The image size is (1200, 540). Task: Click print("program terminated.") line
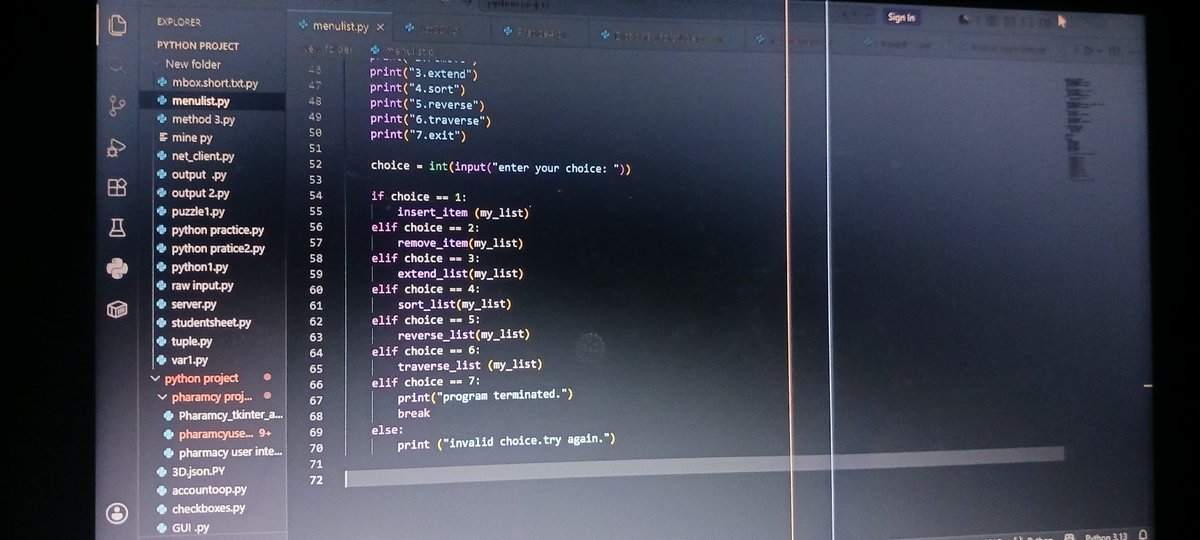(485, 396)
